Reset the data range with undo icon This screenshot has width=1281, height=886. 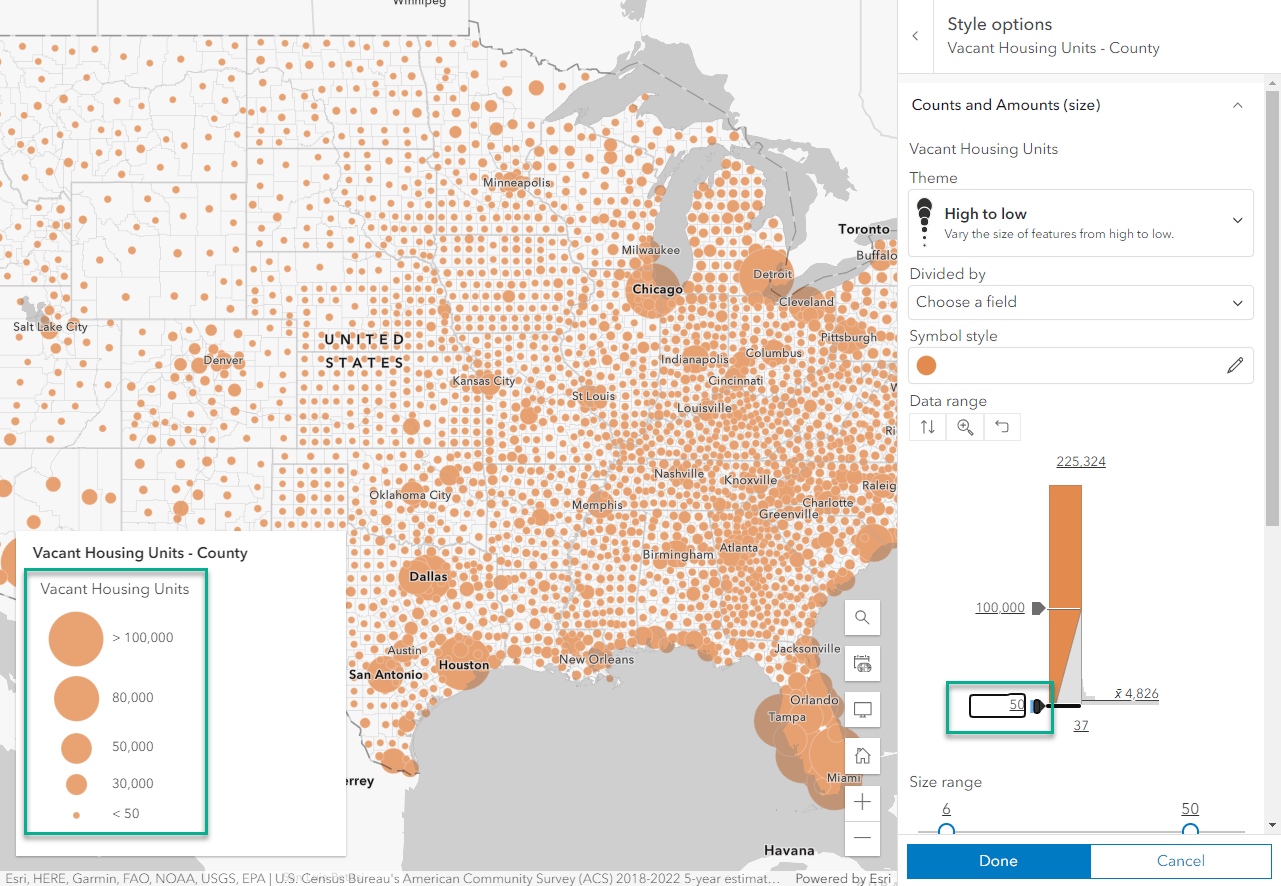tap(1002, 427)
